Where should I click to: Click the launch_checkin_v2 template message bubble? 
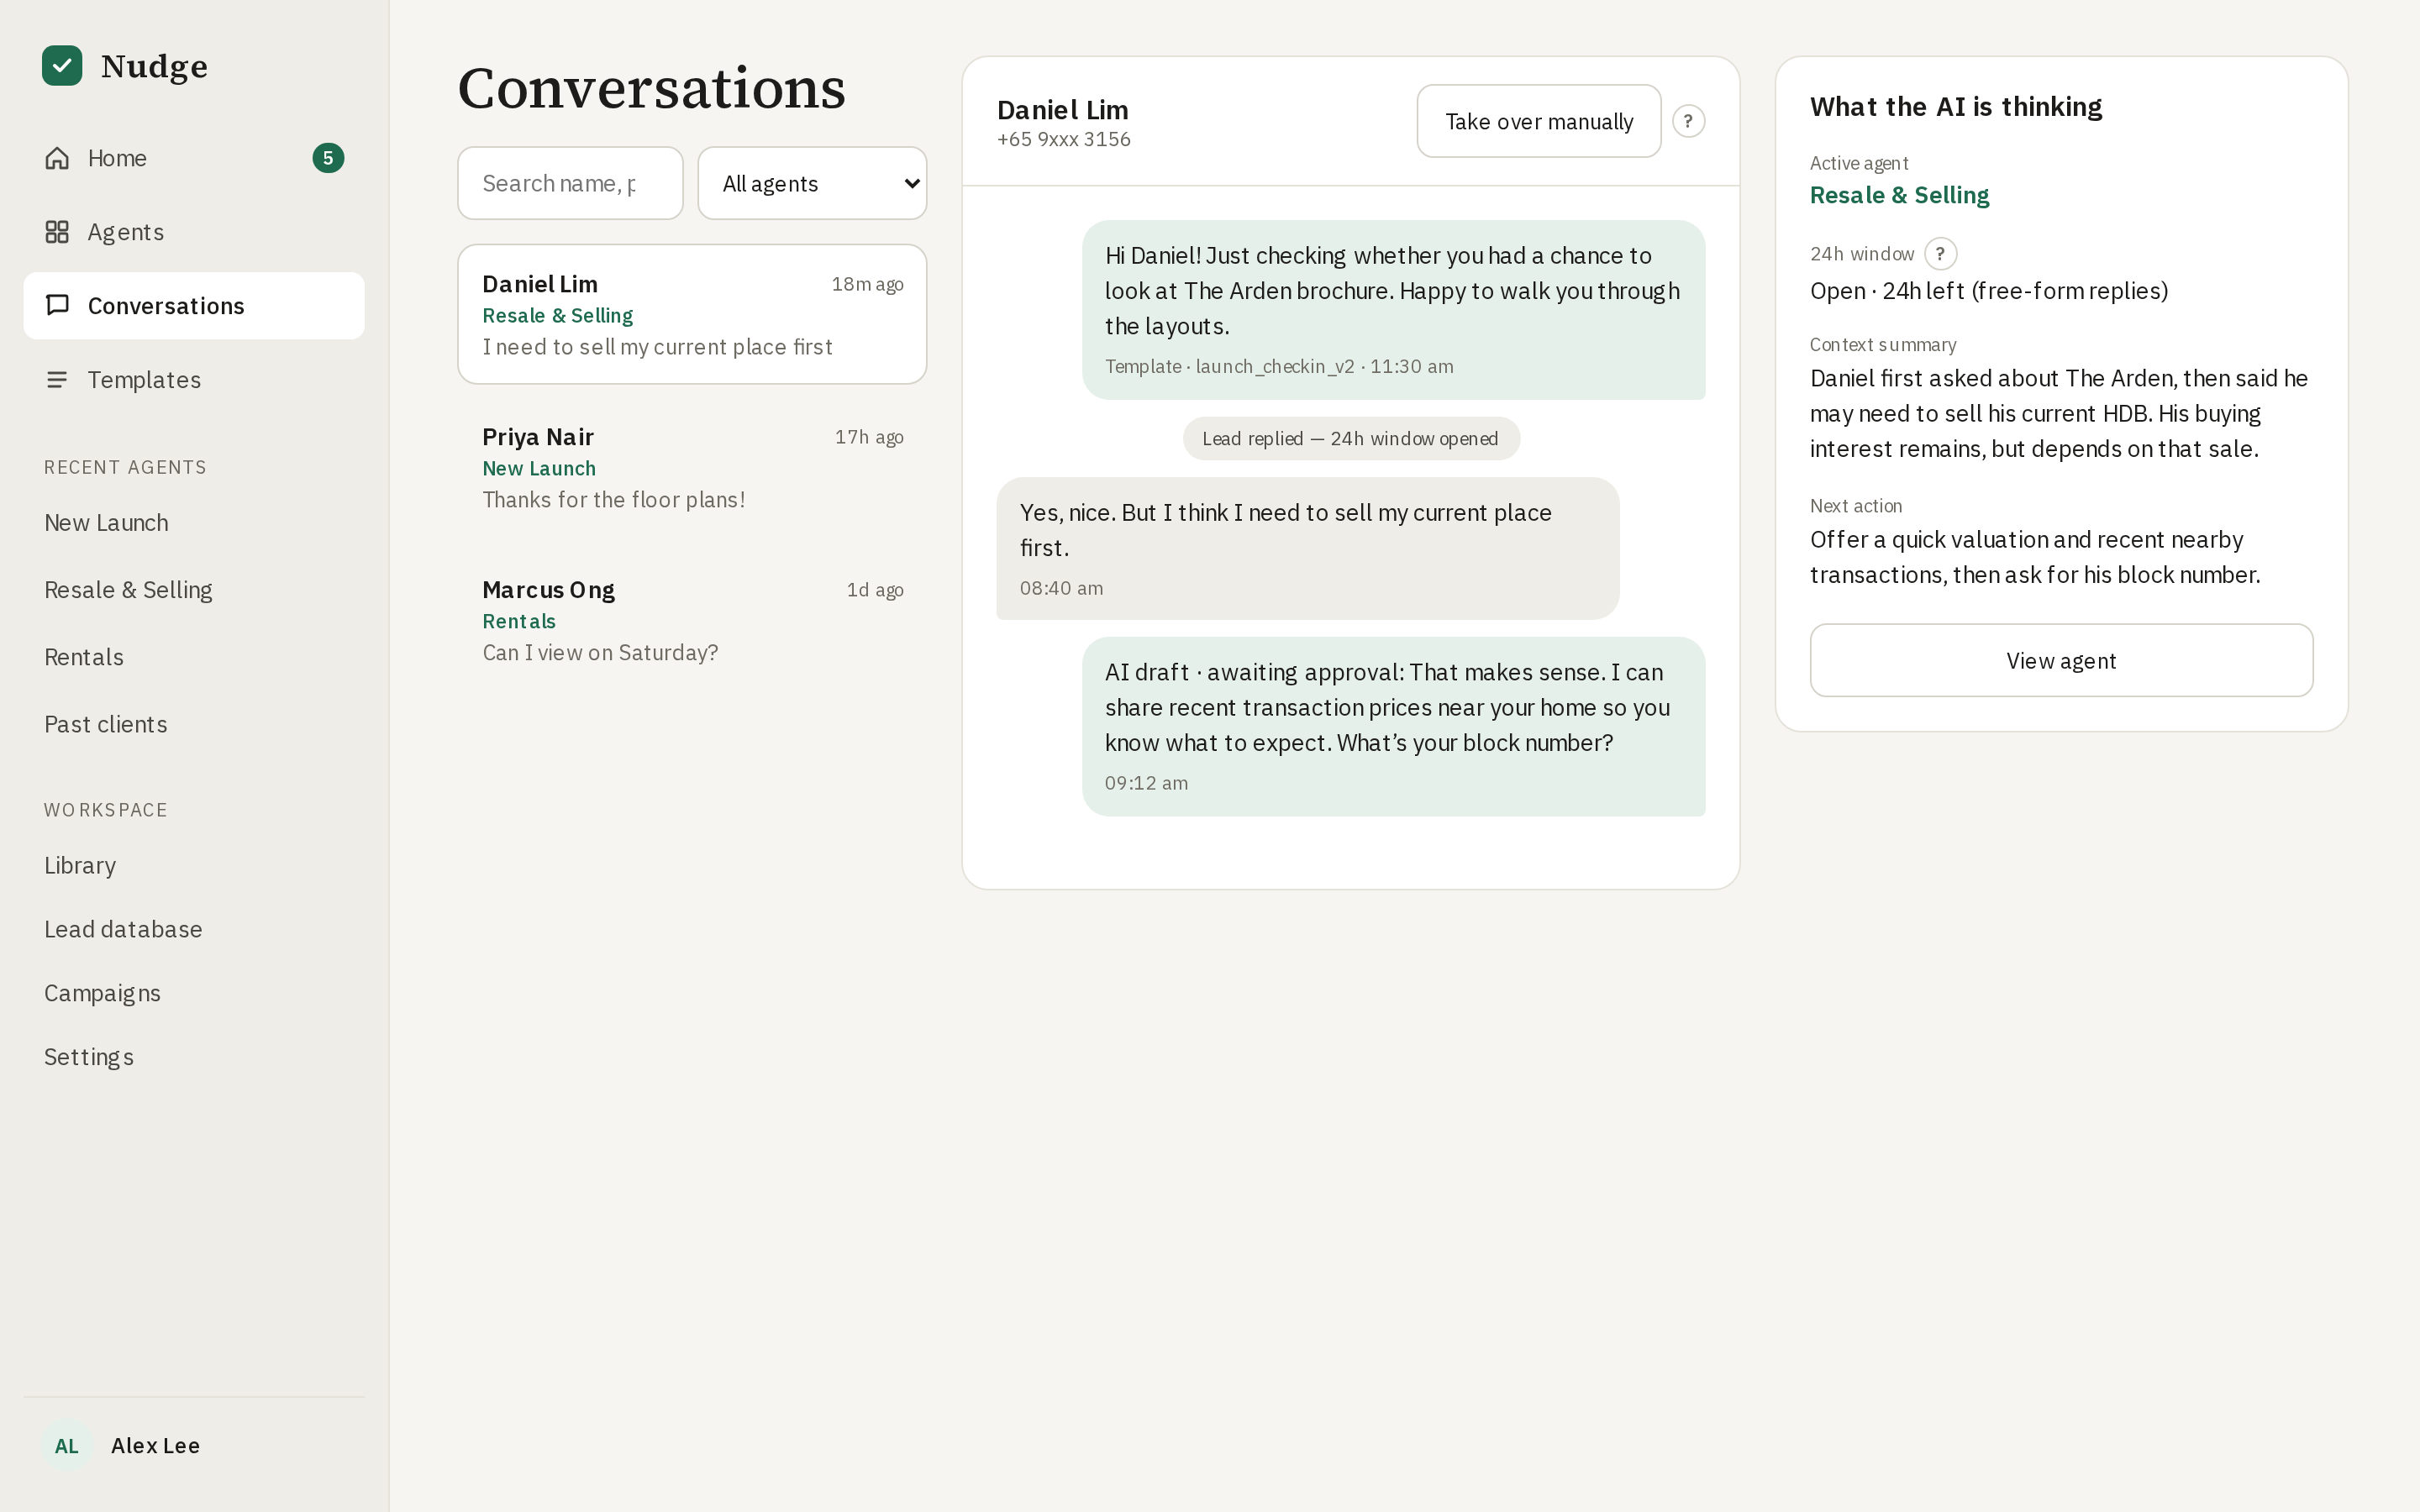(x=1393, y=310)
